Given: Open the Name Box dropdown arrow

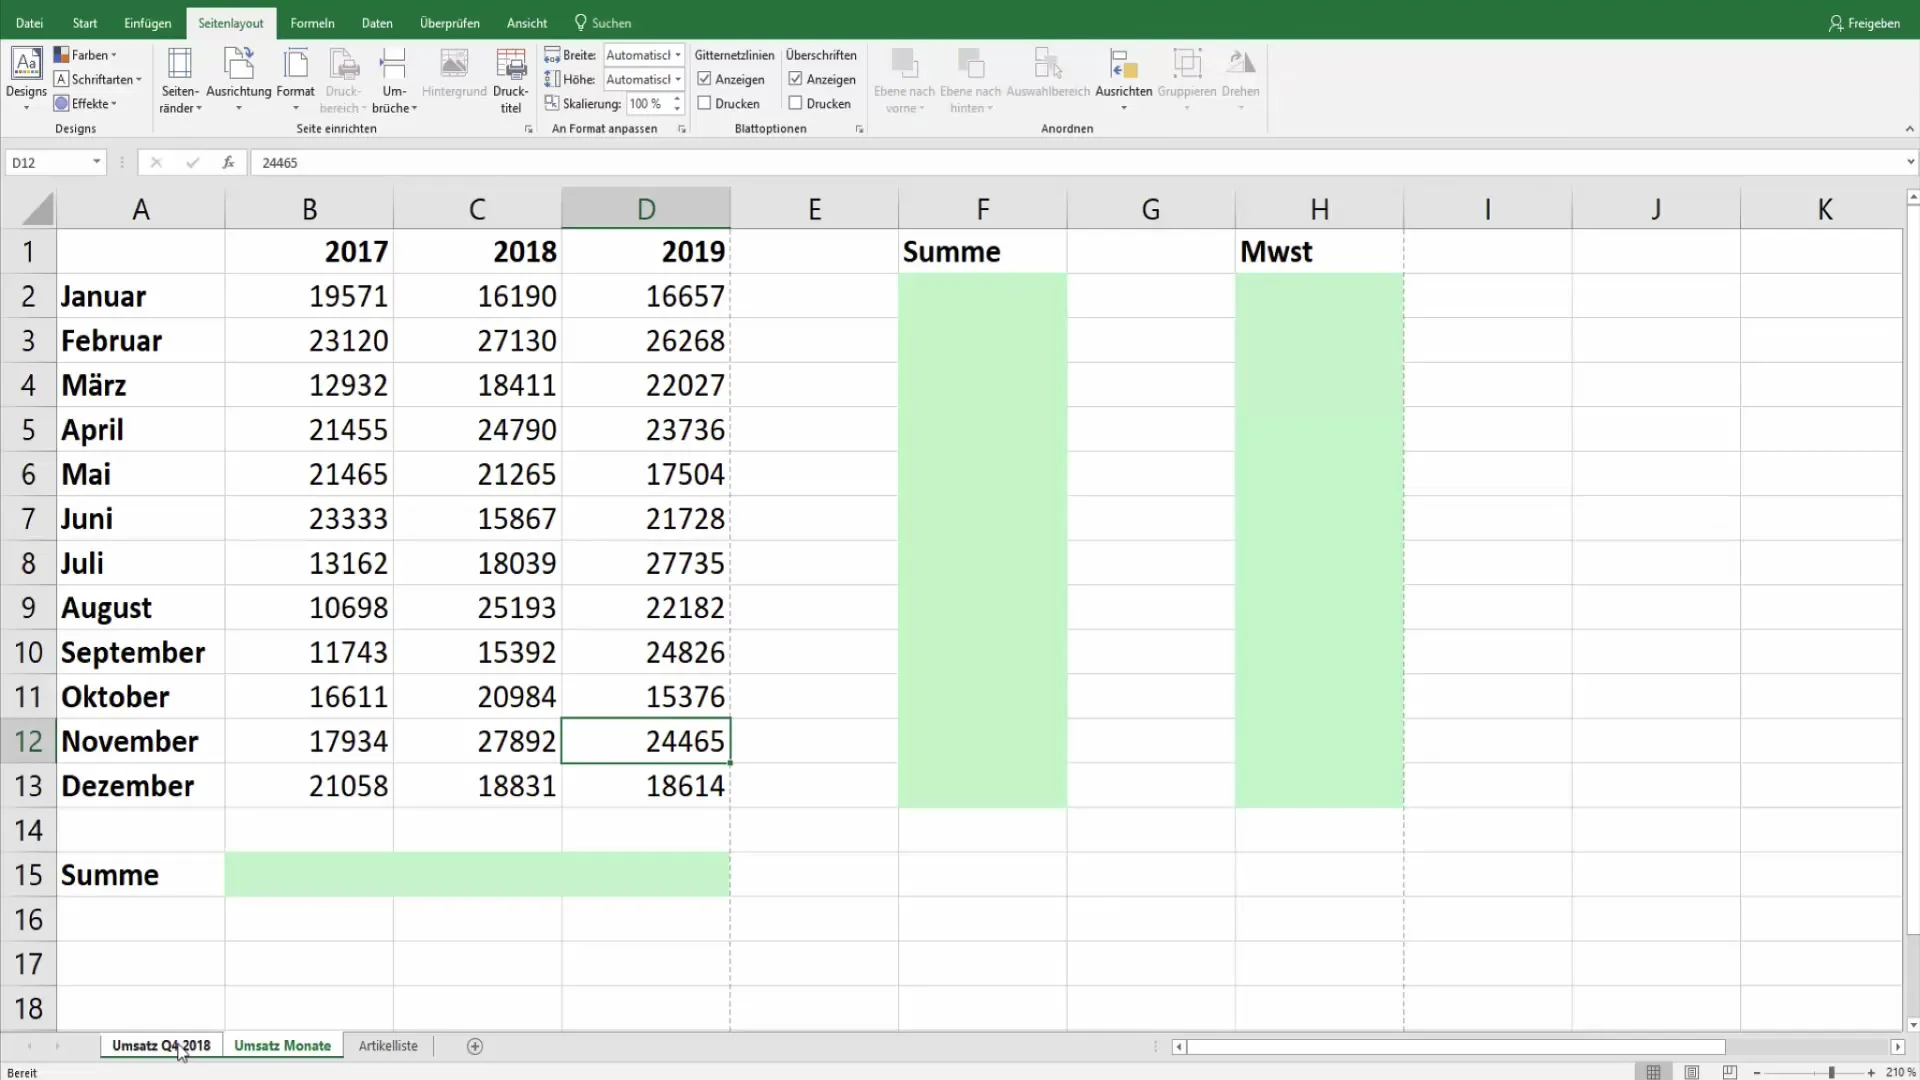Looking at the screenshot, I should click(x=96, y=162).
